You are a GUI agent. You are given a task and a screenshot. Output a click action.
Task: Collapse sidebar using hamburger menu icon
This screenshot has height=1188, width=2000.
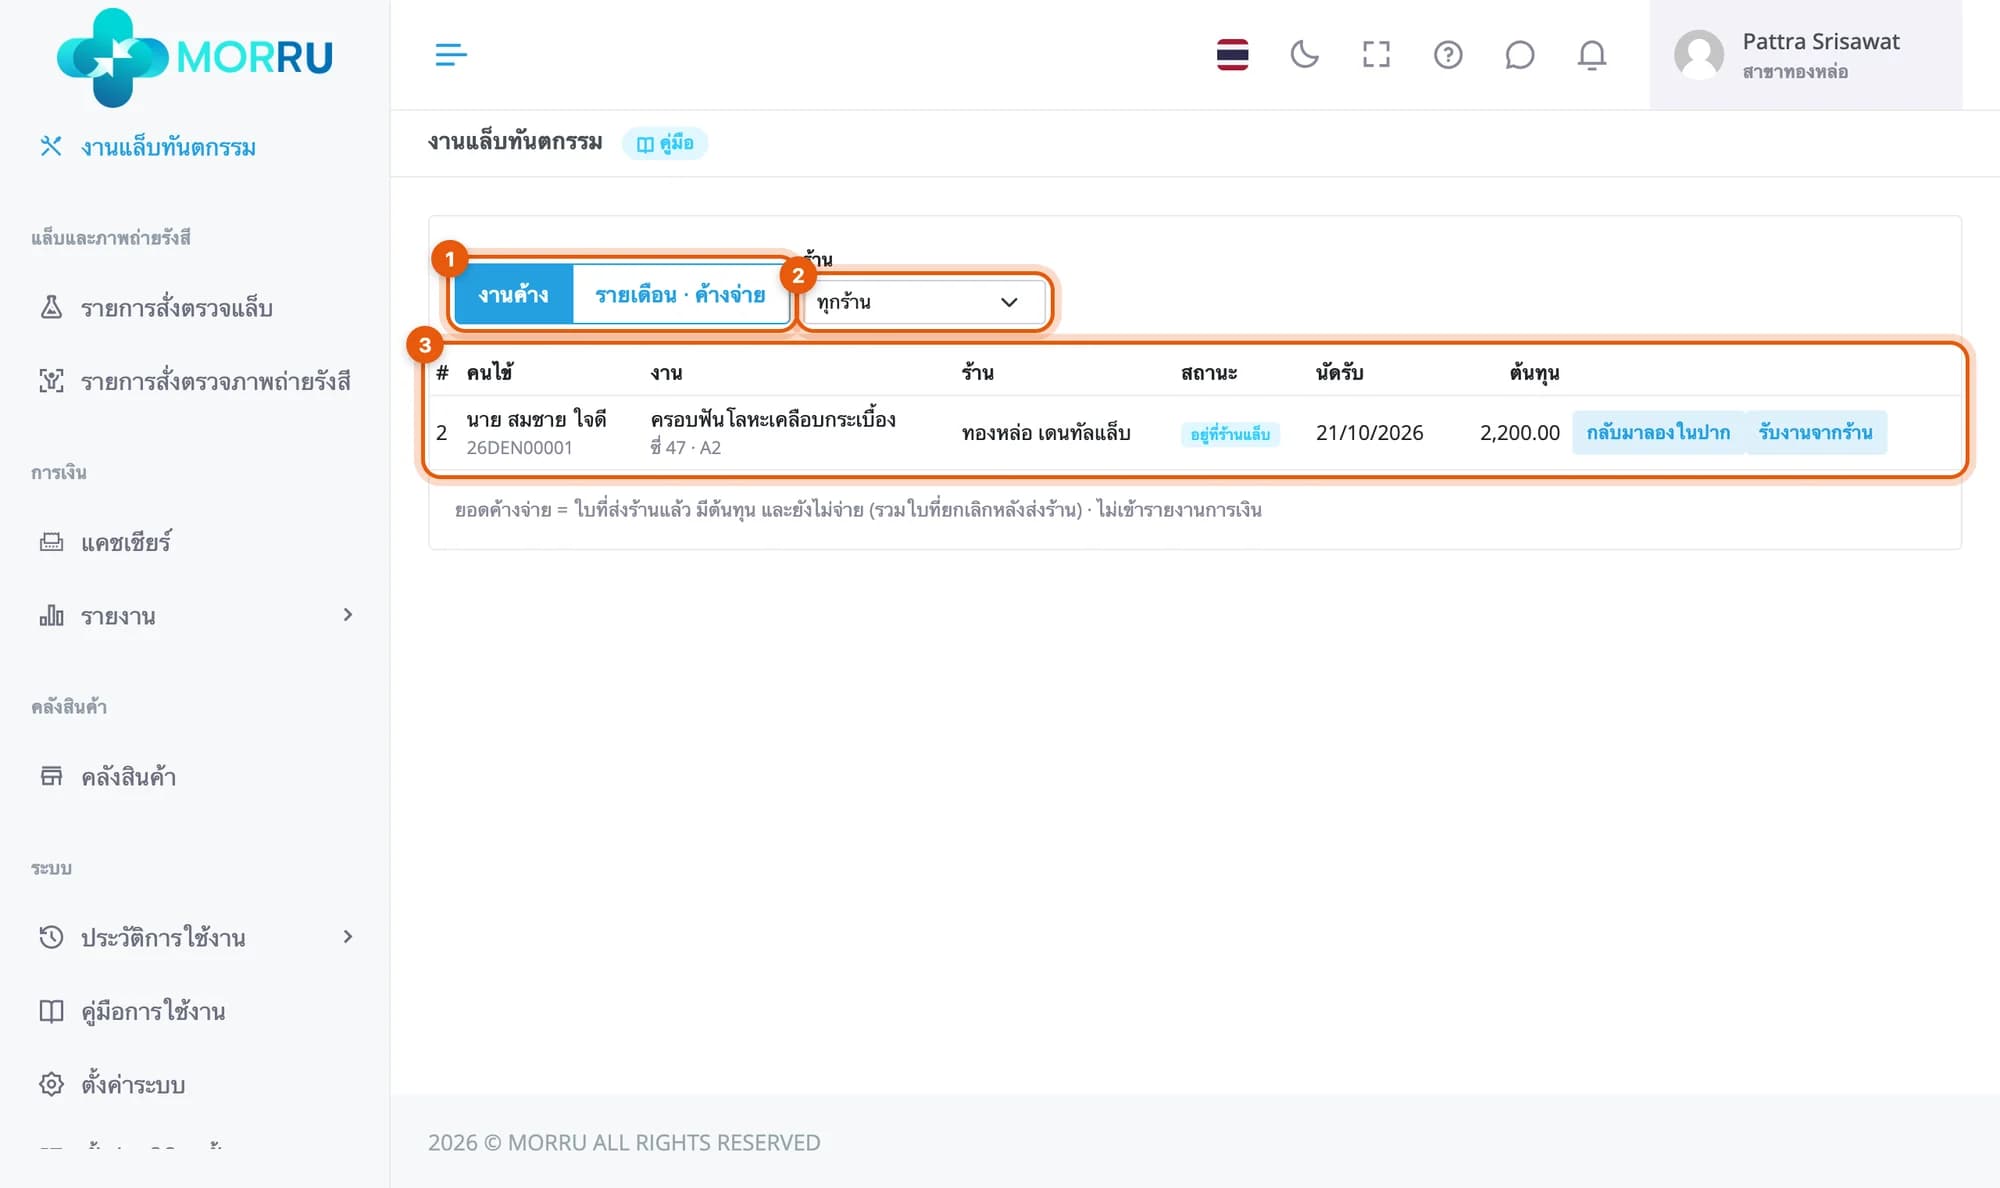[x=451, y=54]
